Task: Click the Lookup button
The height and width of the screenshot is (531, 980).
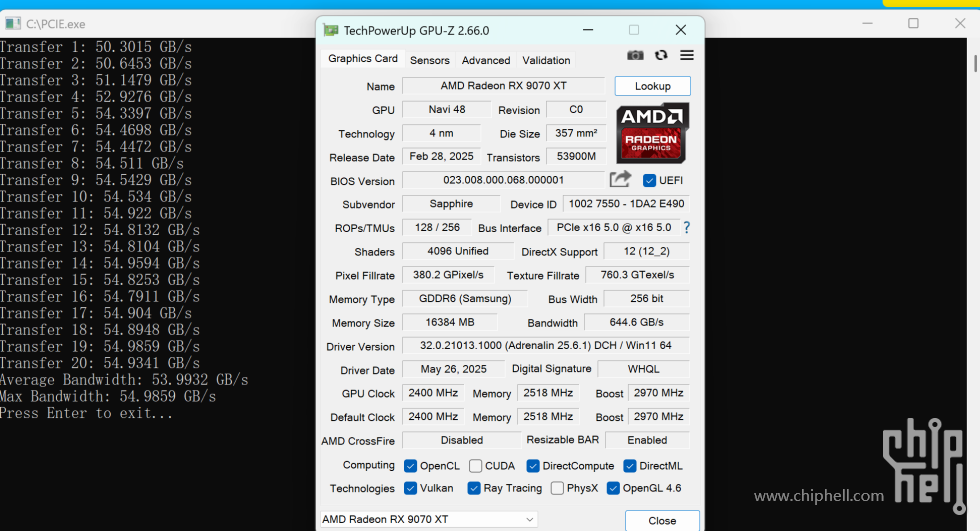Action: point(652,86)
